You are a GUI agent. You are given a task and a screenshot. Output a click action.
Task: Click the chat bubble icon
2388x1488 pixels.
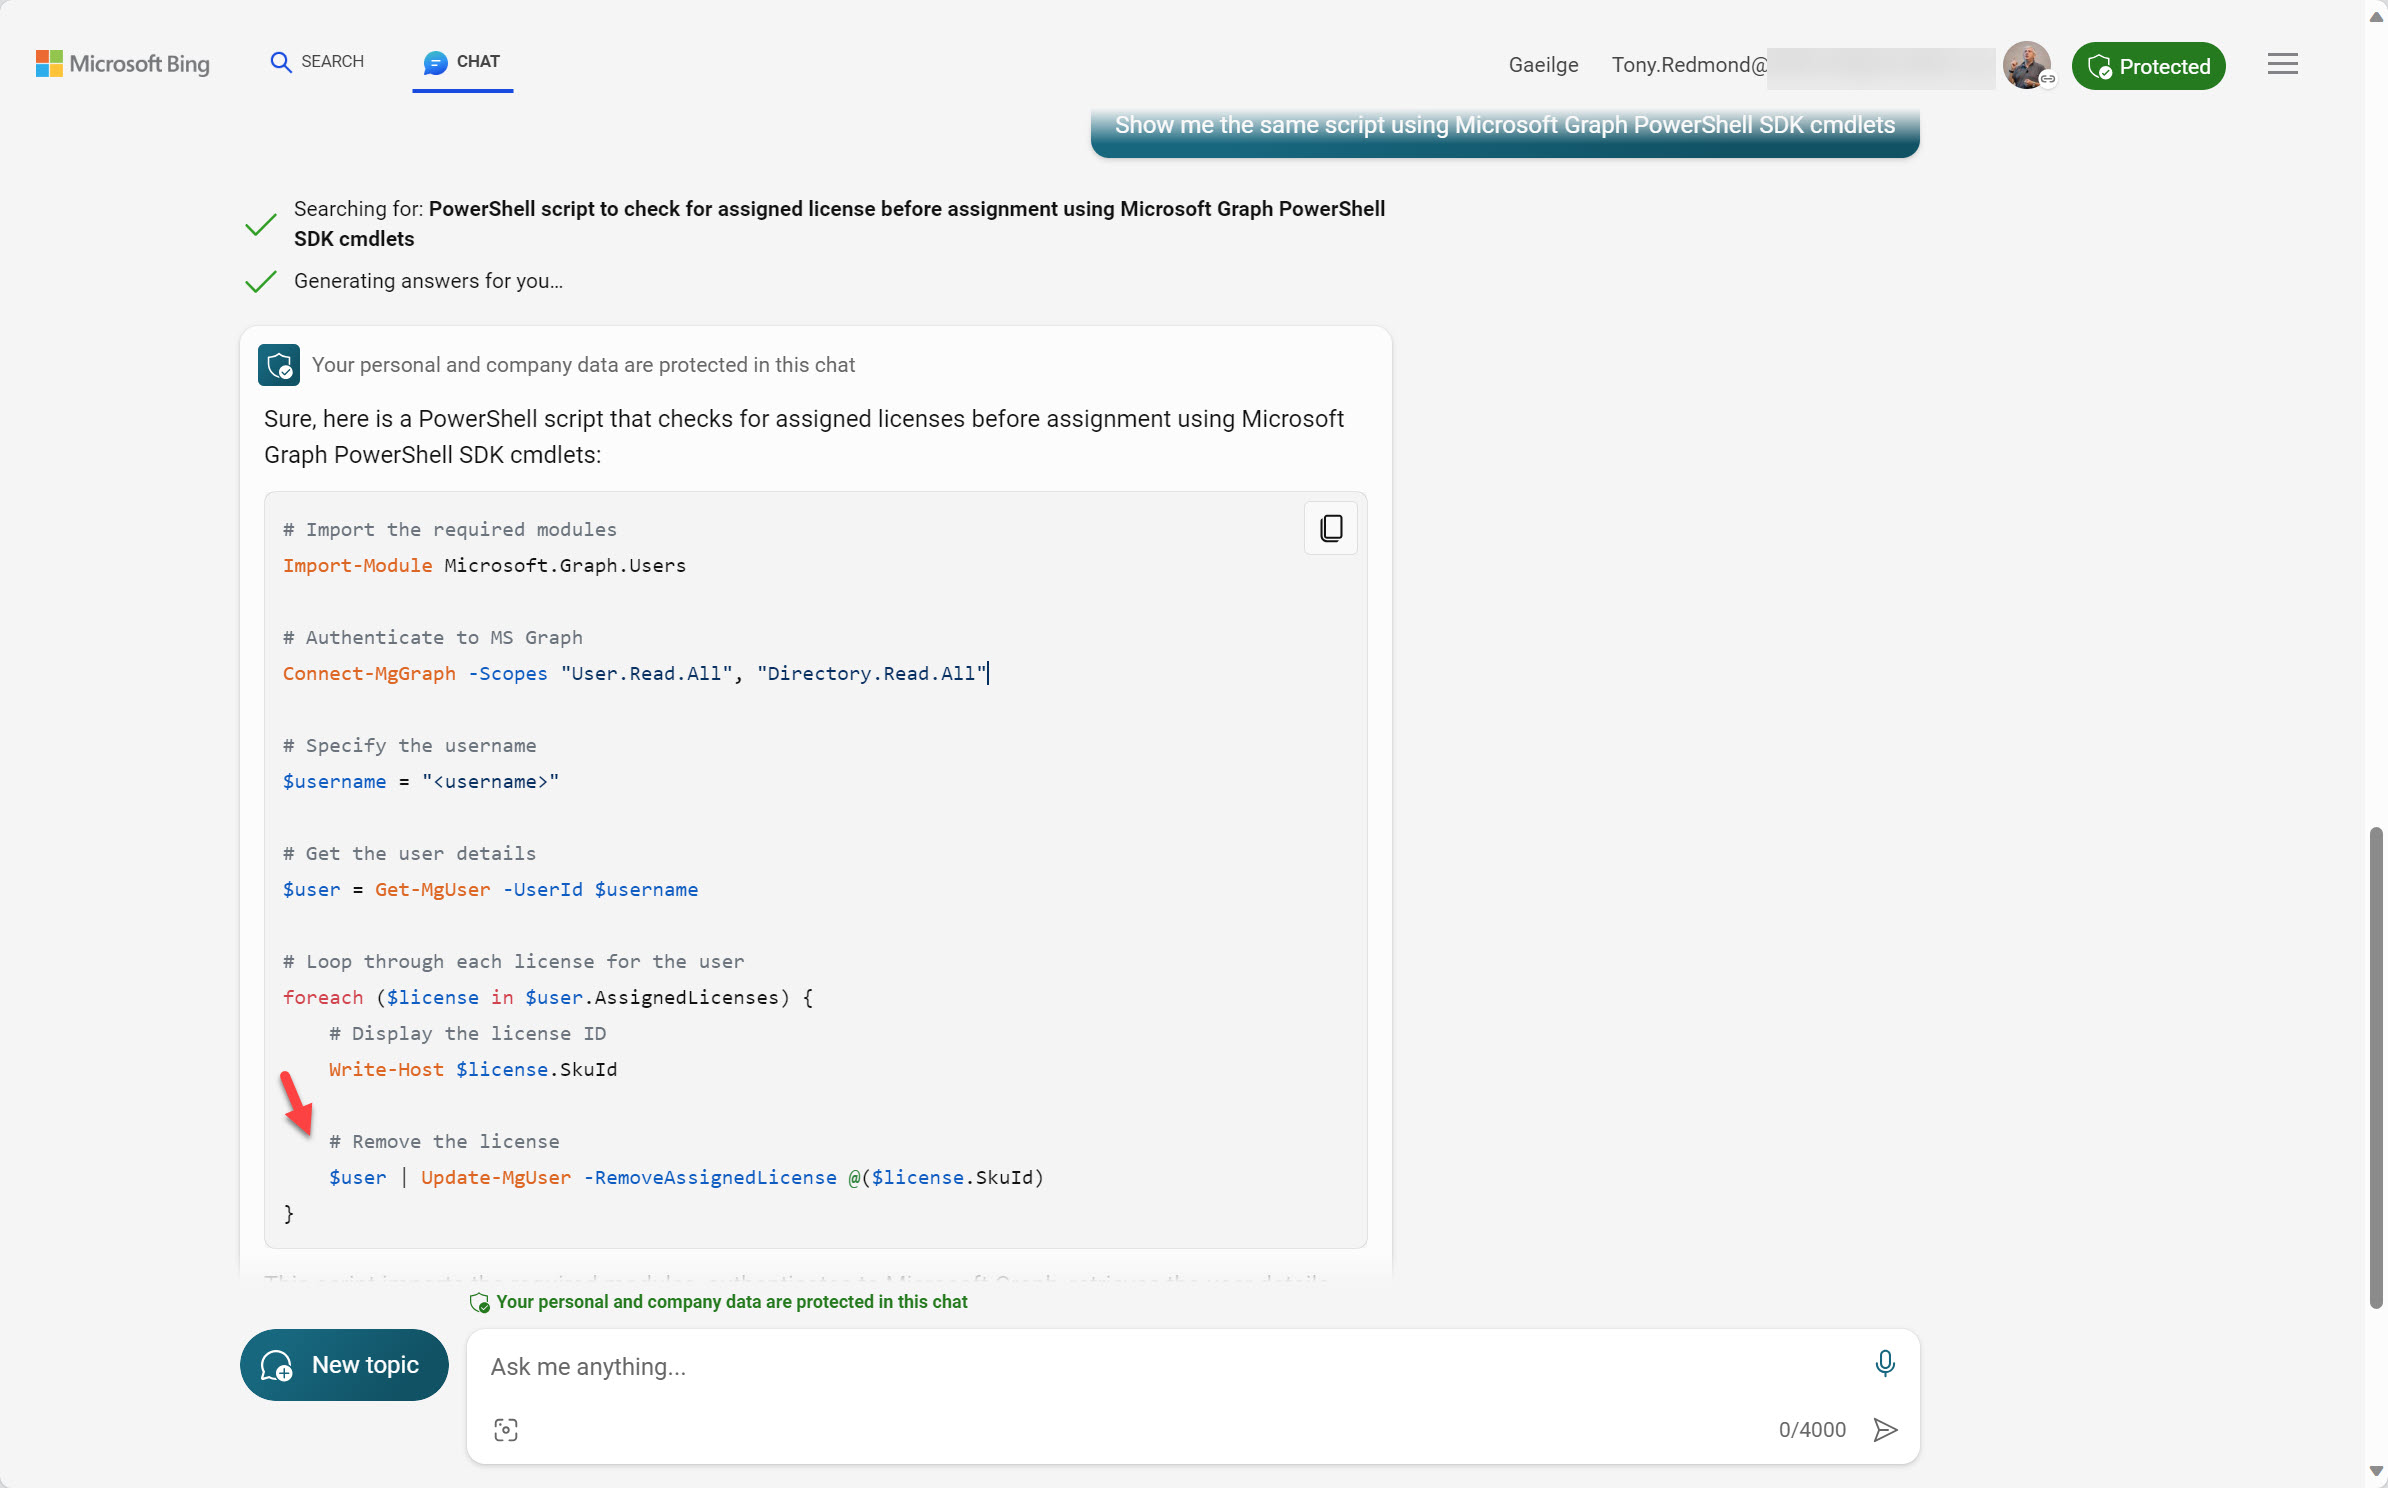pos(435,63)
